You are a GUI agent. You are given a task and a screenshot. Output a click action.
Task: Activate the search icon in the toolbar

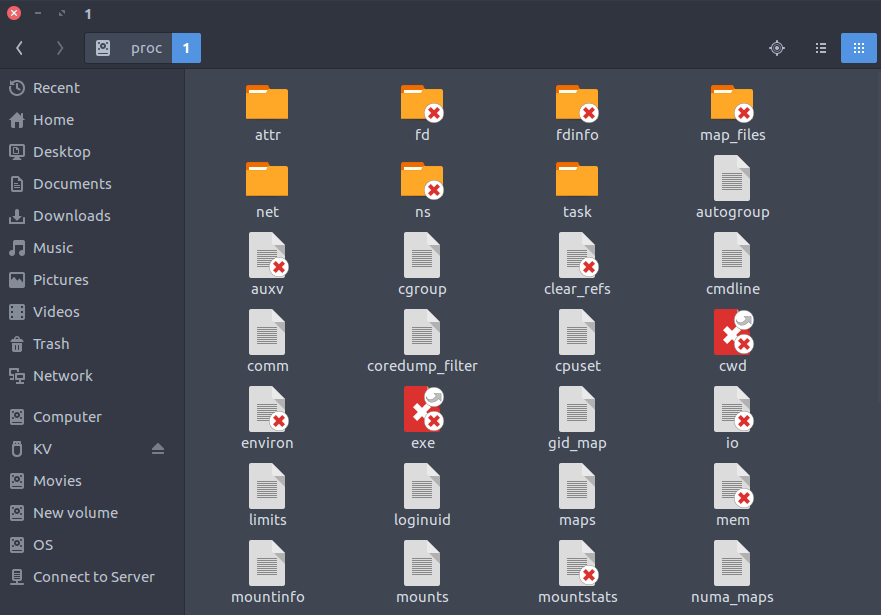777,47
